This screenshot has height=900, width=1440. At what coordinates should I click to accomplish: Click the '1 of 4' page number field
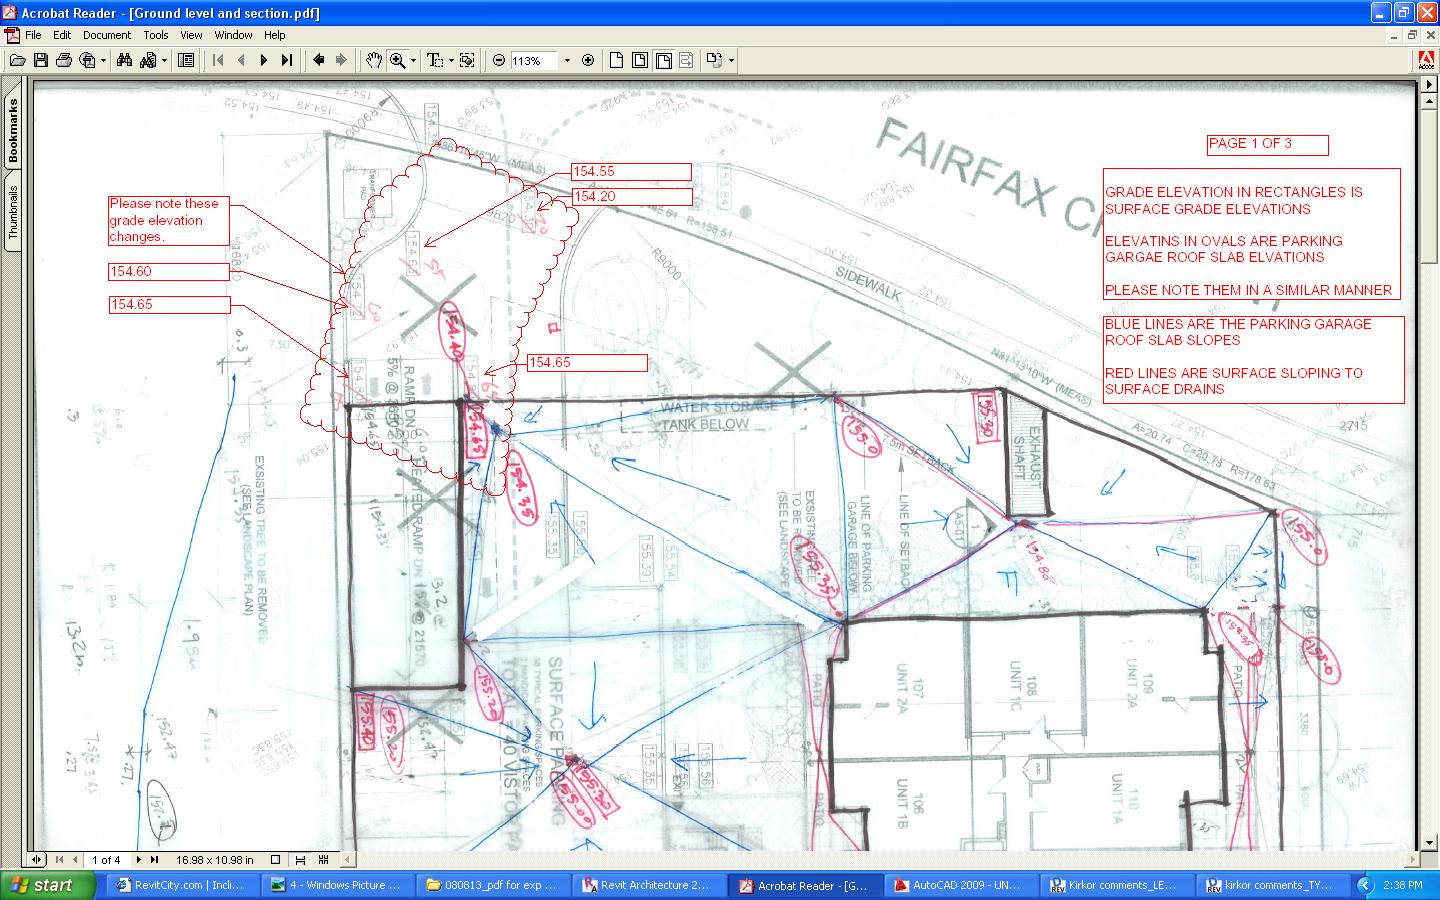[x=107, y=860]
